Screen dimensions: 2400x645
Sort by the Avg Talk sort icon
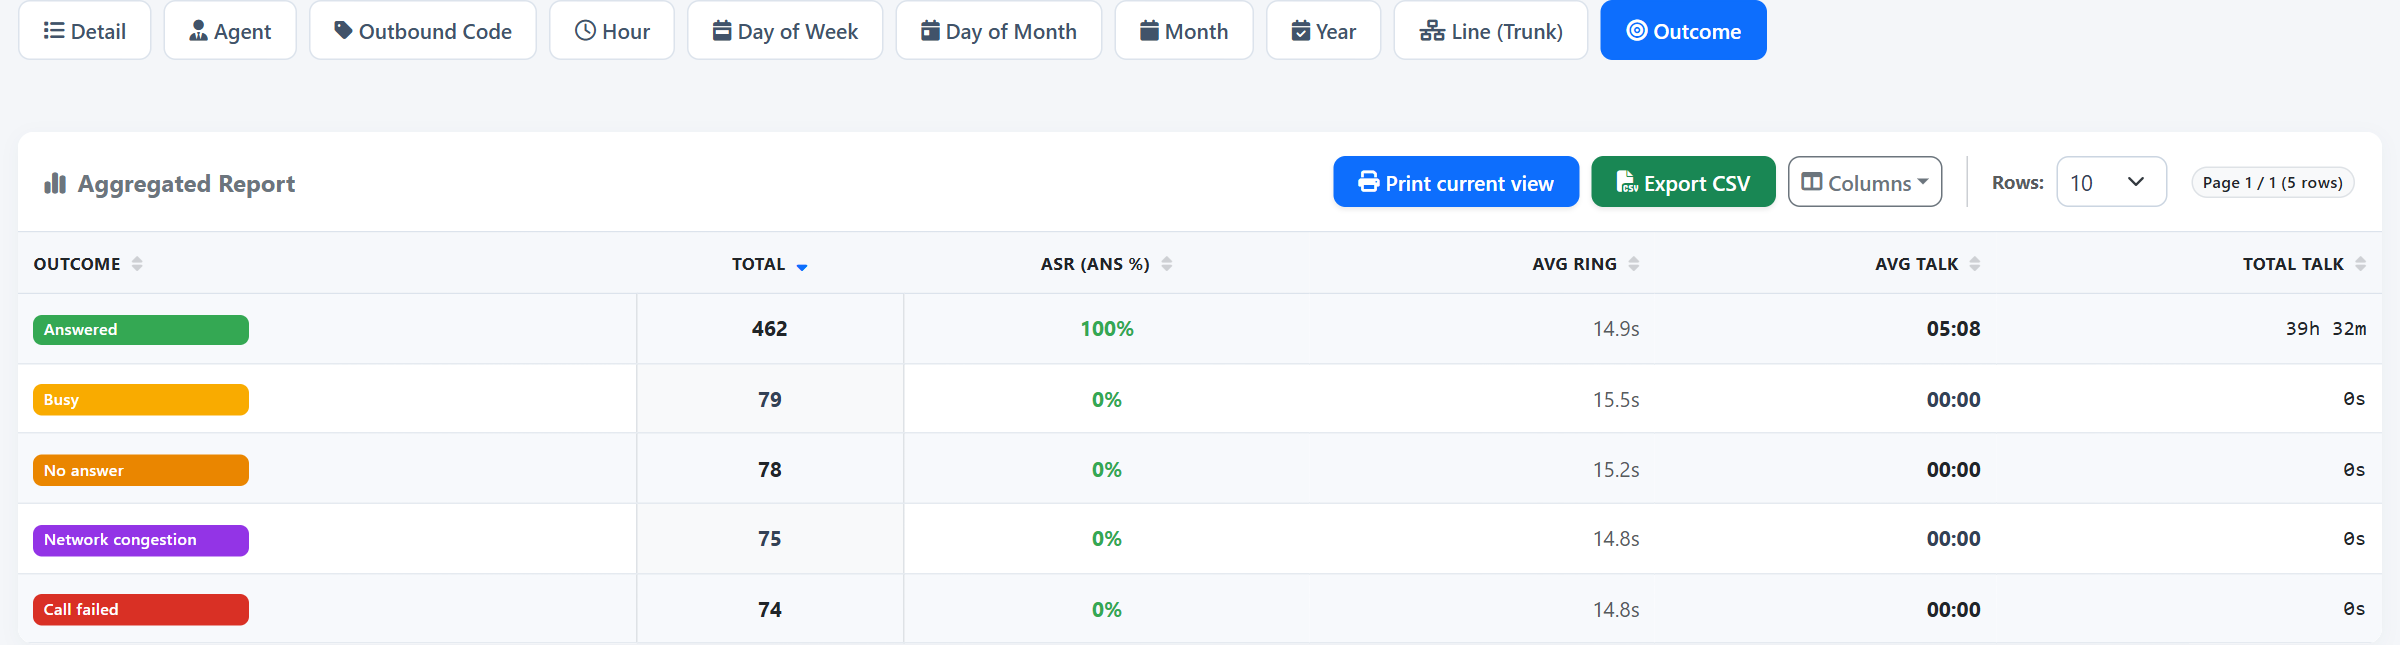tap(1975, 264)
